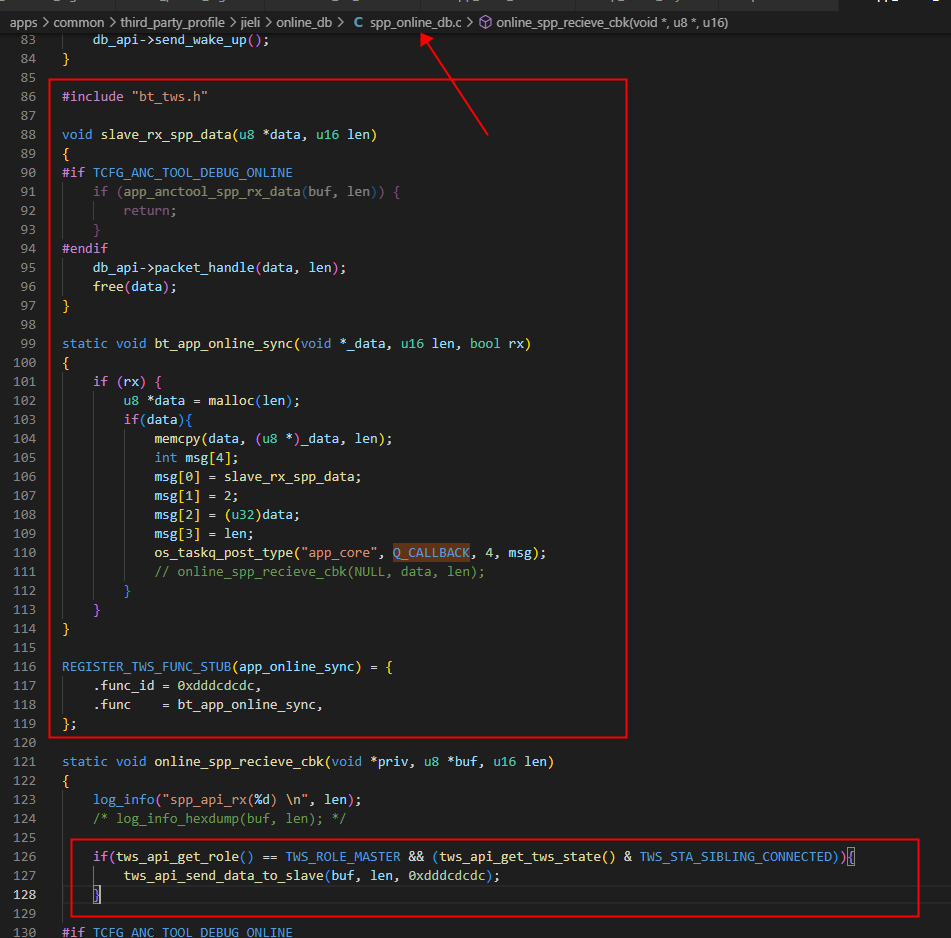Click app_anctool_spp_rx_data on line 91
The image size is (951, 938).
212,192
